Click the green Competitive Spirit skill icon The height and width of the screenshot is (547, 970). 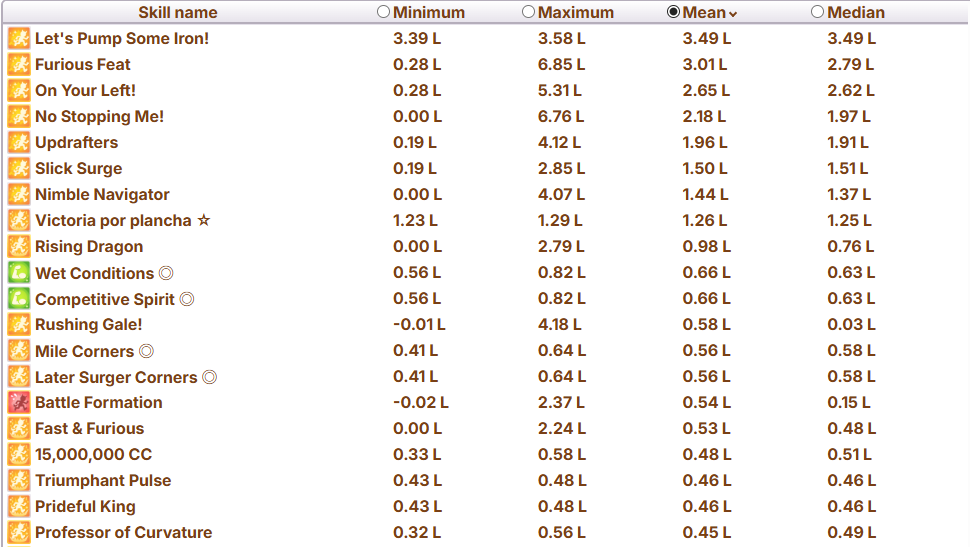[19, 298]
